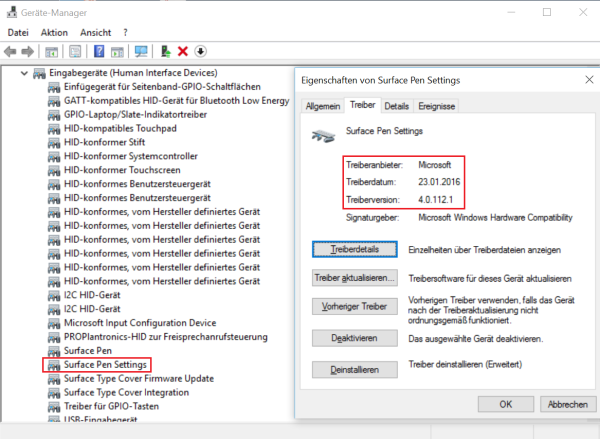Click the Deaktivieren button
This screenshot has height=439, width=600.
(x=355, y=338)
